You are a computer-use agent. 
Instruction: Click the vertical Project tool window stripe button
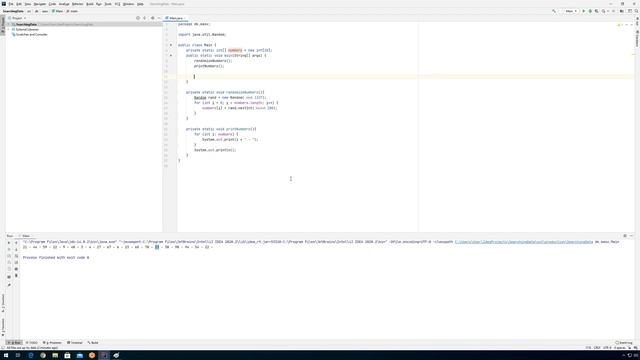[2, 26]
